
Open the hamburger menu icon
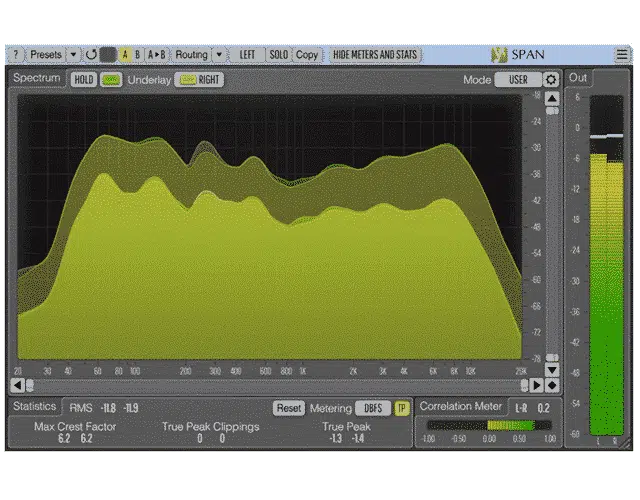pyautogui.click(x=622, y=55)
